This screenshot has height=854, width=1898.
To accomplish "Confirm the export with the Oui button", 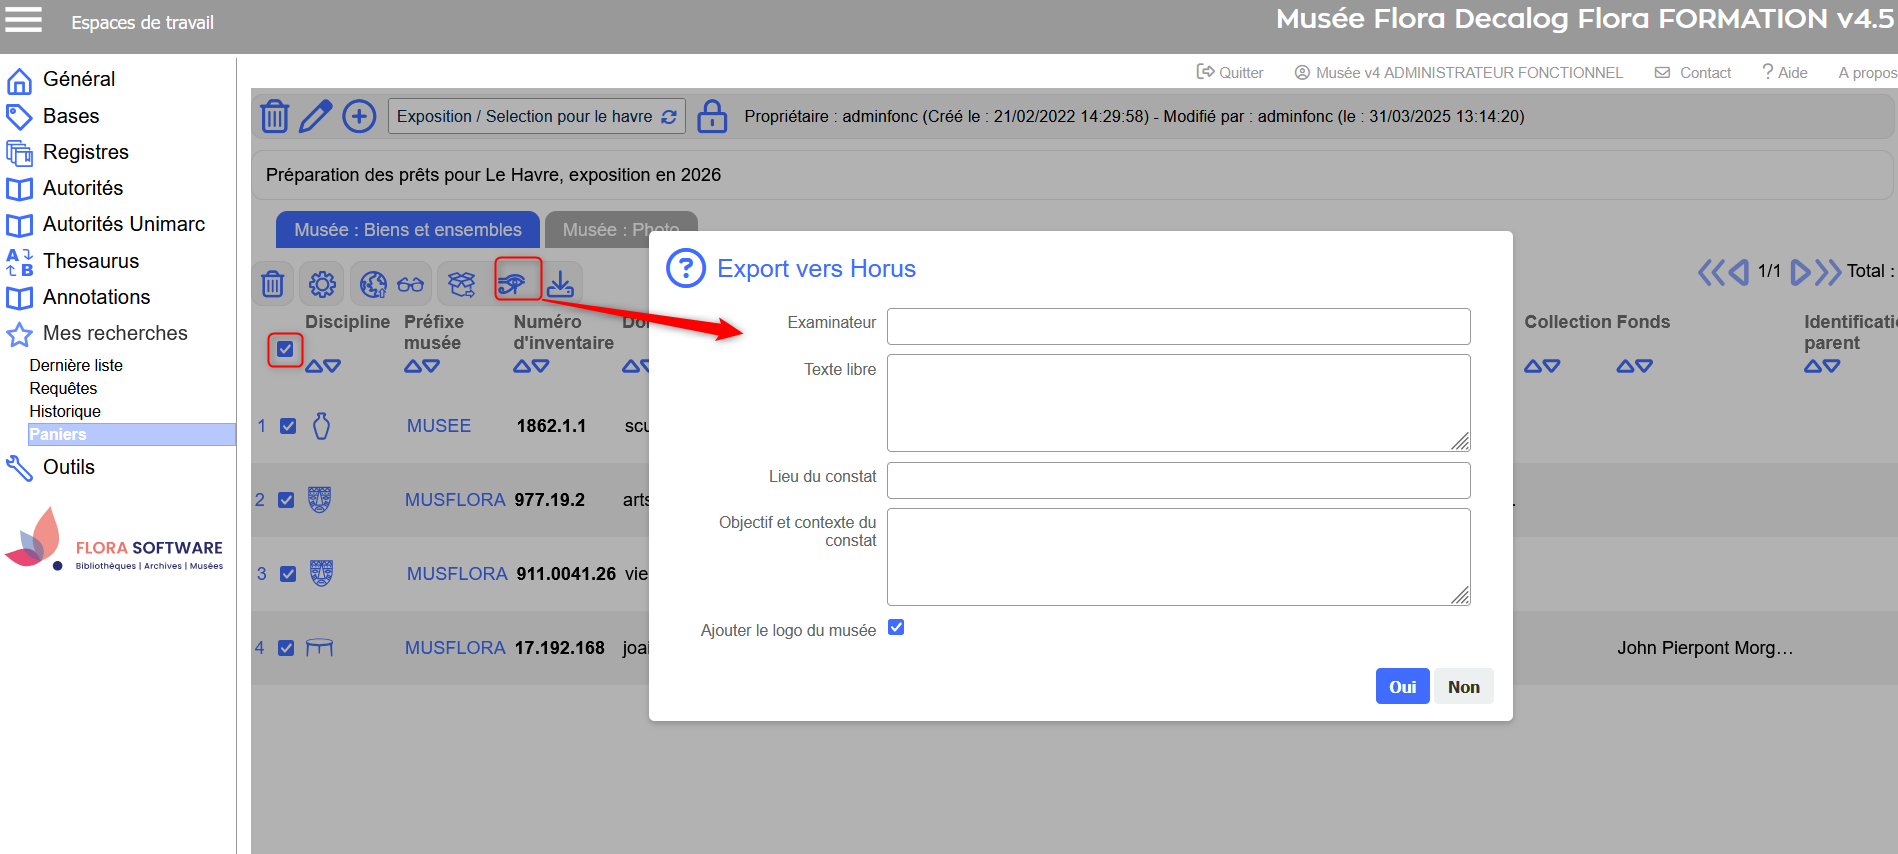I will click(x=1401, y=686).
